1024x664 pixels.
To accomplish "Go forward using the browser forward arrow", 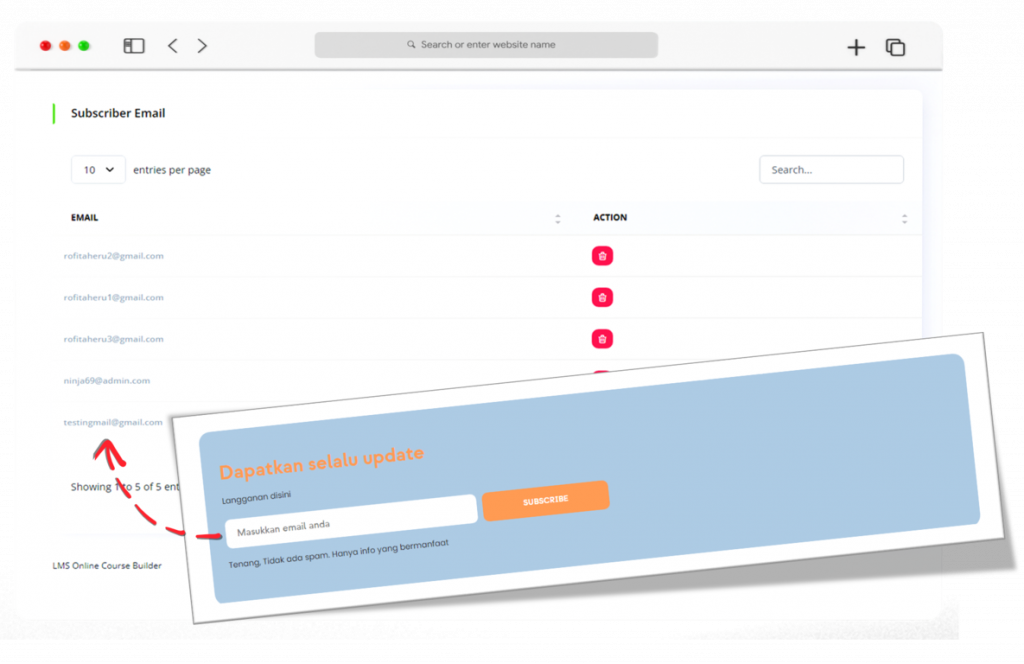I will point(202,46).
